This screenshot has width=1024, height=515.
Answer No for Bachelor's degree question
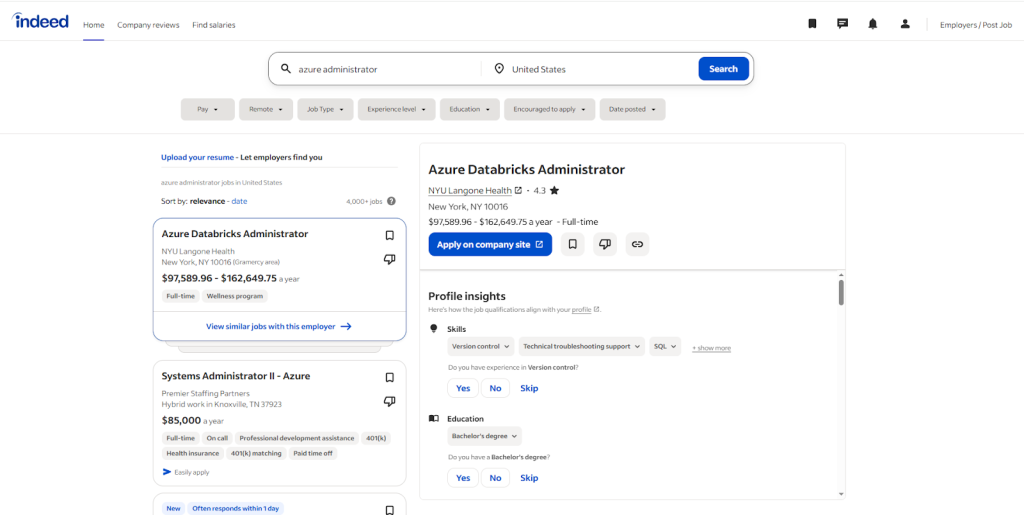point(495,478)
